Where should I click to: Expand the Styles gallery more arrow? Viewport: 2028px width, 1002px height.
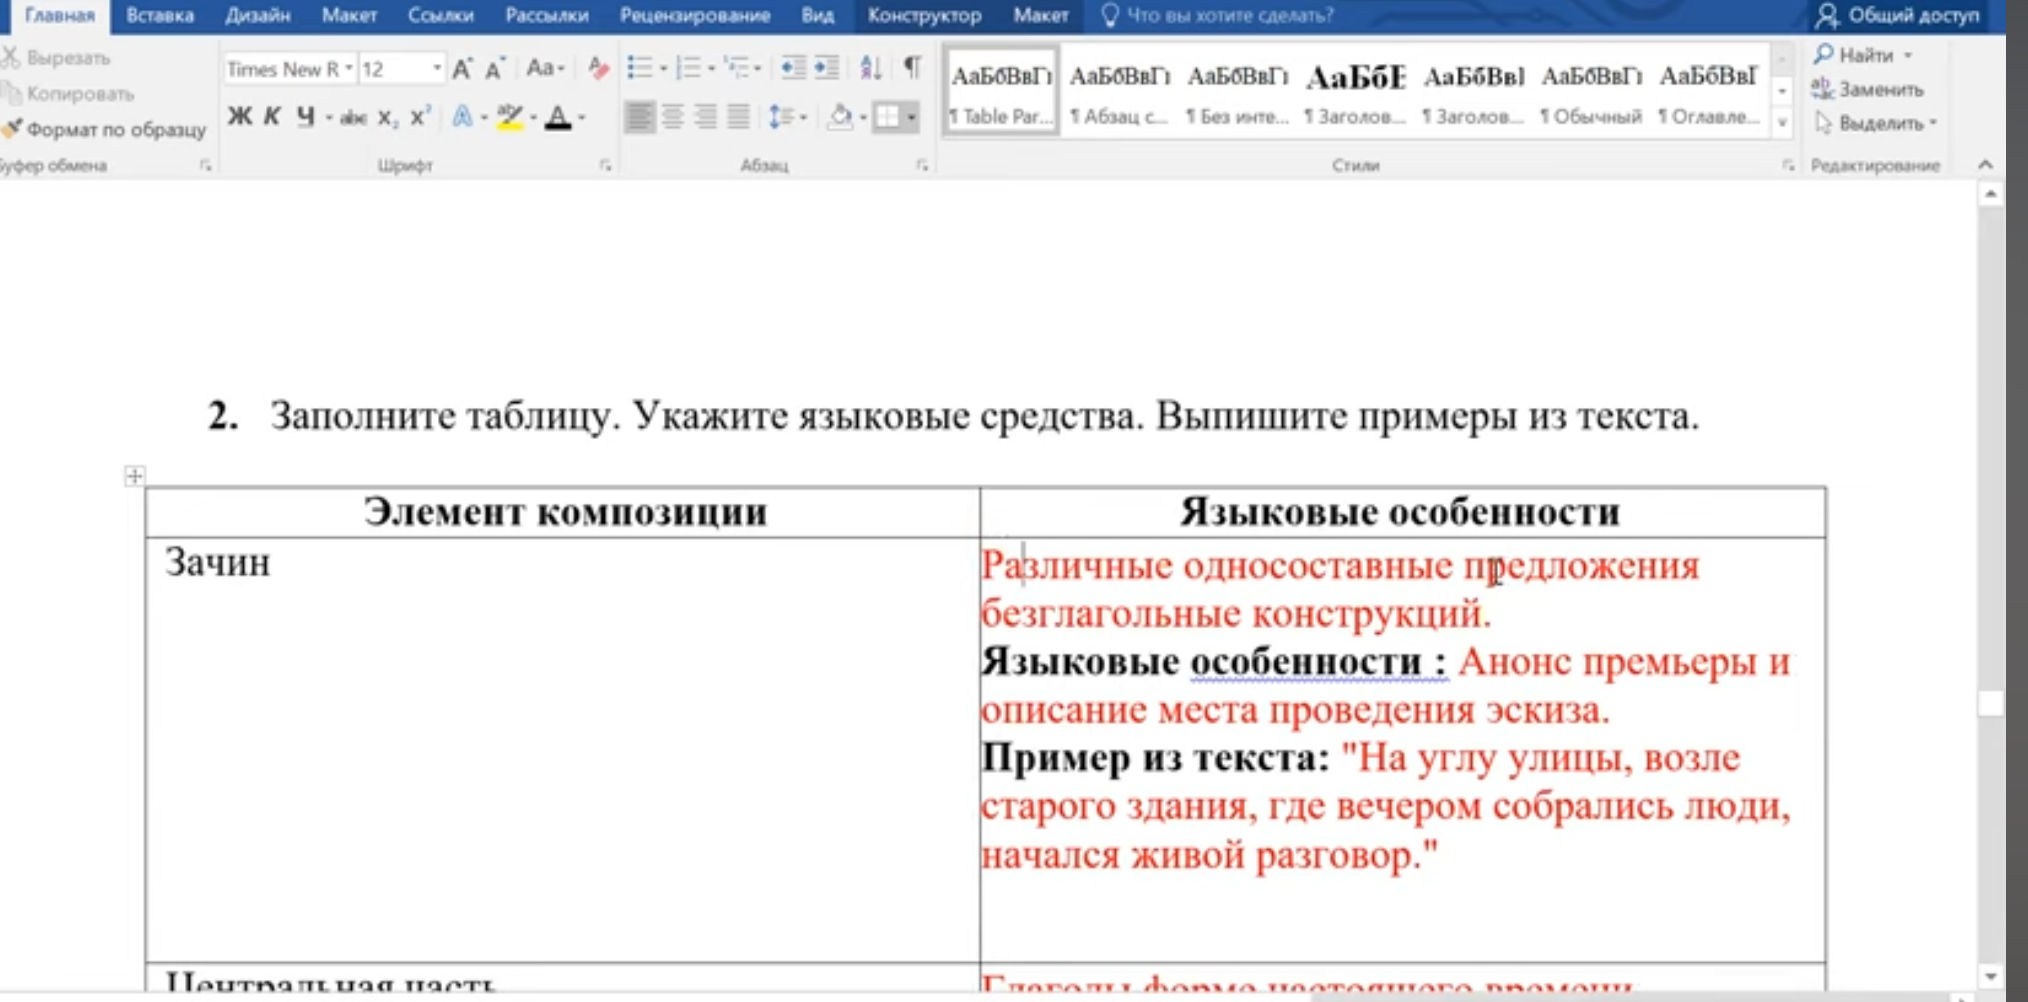[x=1782, y=123]
